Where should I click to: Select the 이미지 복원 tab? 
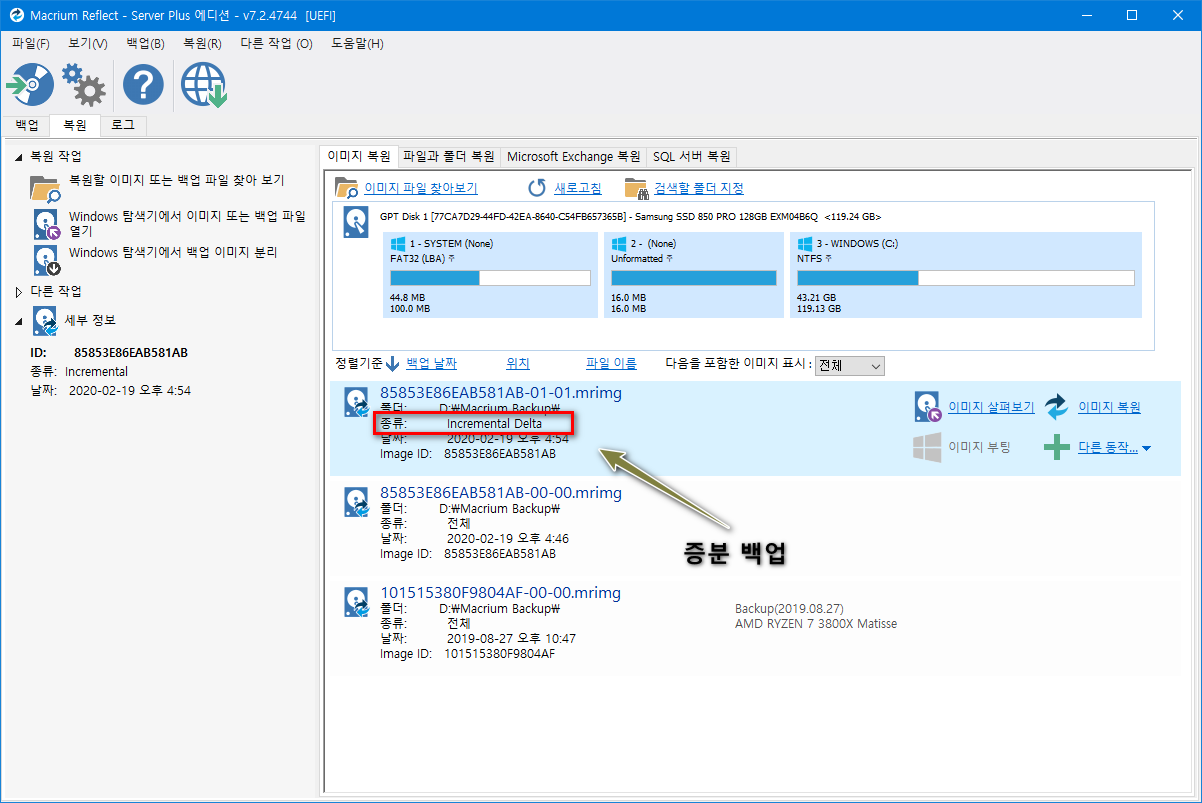(x=359, y=156)
